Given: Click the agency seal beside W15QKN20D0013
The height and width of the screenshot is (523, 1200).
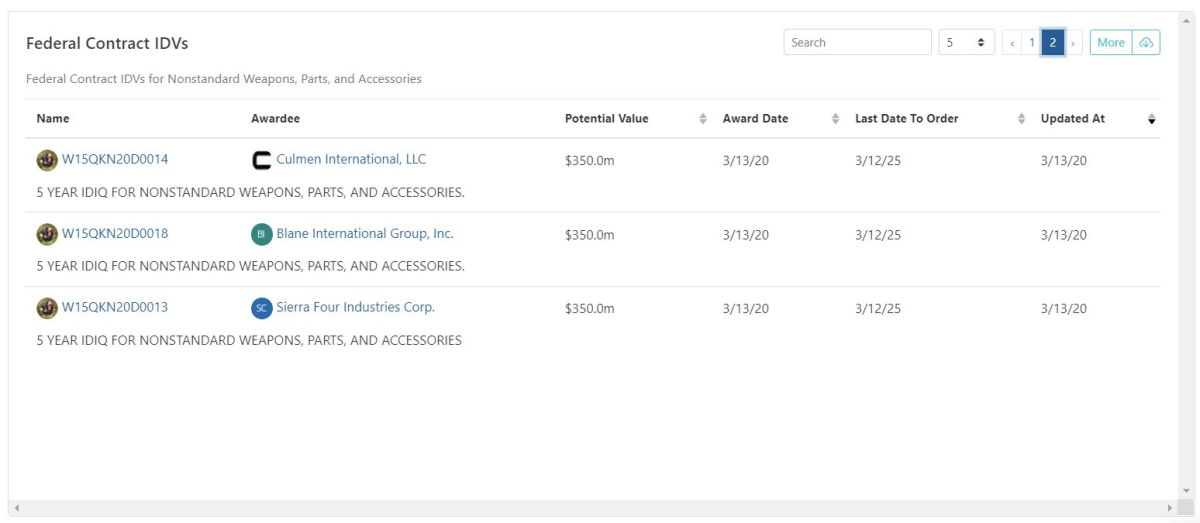Looking at the screenshot, I should (x=47, y=308).
